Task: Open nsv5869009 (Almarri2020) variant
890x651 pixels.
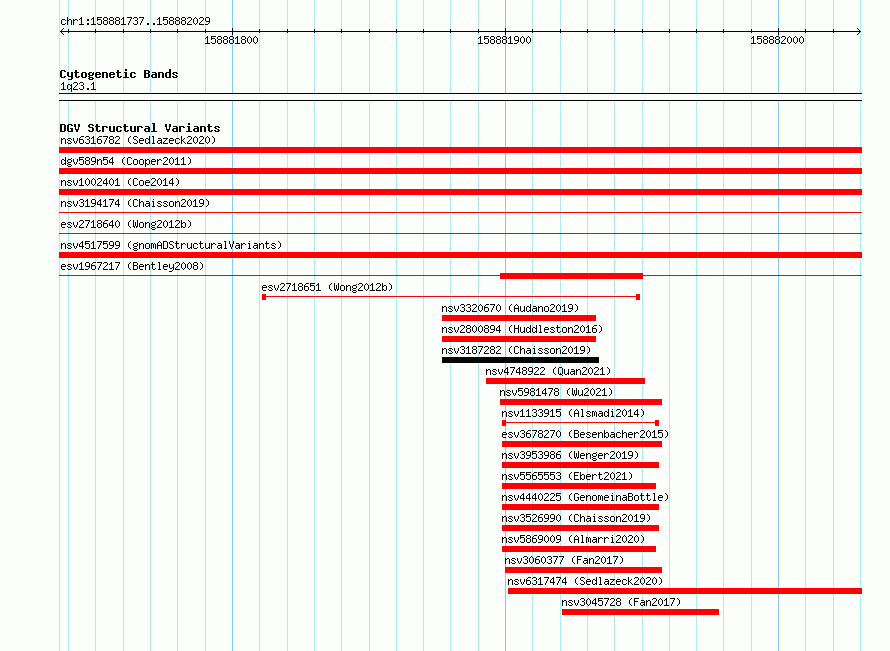Action: [573, 539]
